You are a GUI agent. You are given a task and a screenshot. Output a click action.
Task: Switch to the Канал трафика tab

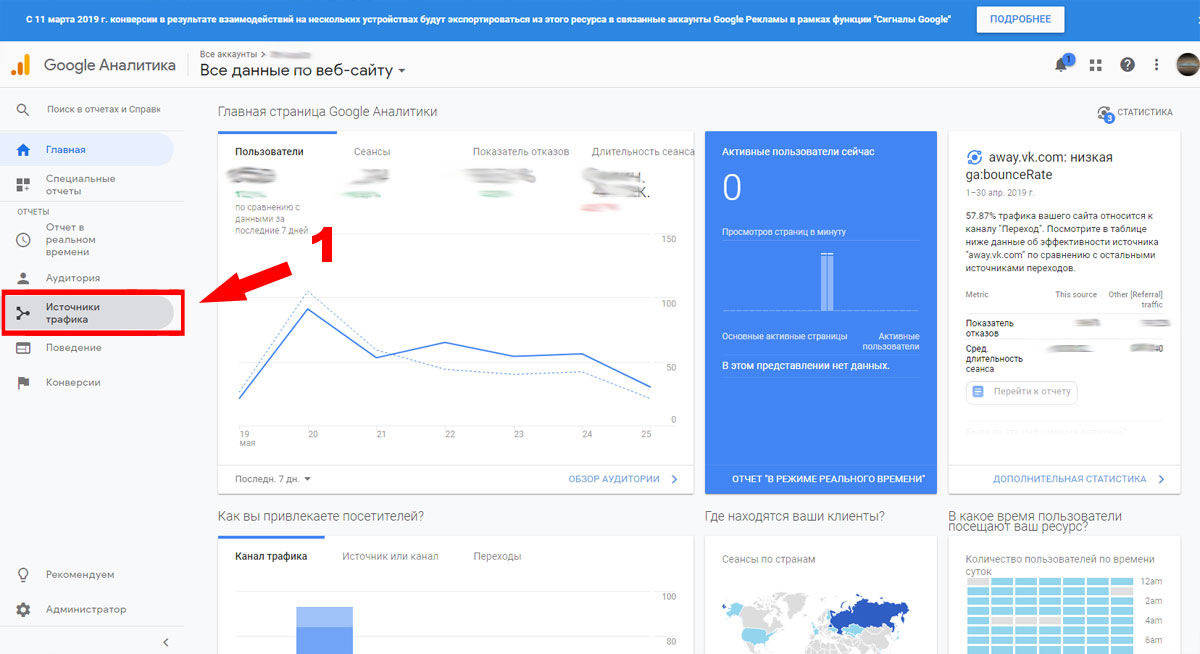coord(271,557)
